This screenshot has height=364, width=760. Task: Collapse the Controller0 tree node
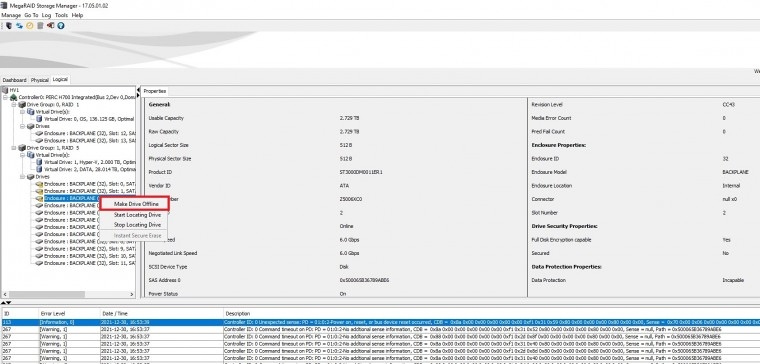[x=5, y=97]
